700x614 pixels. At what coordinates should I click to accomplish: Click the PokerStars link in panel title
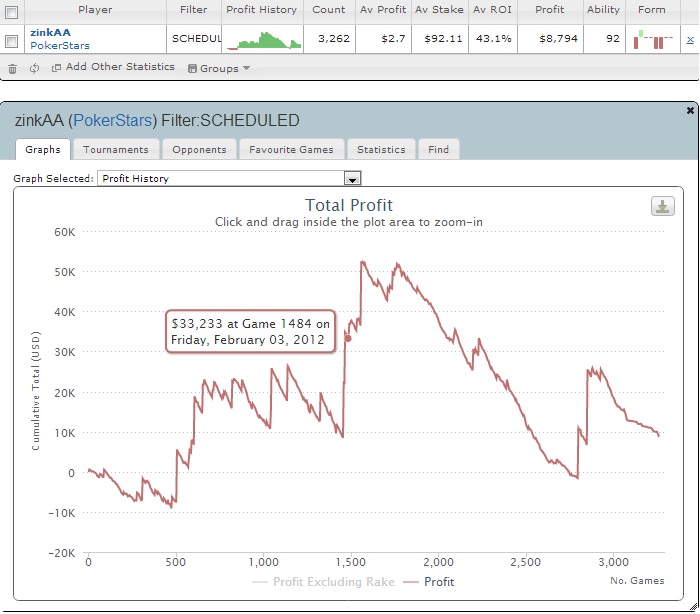click(112, 121)
